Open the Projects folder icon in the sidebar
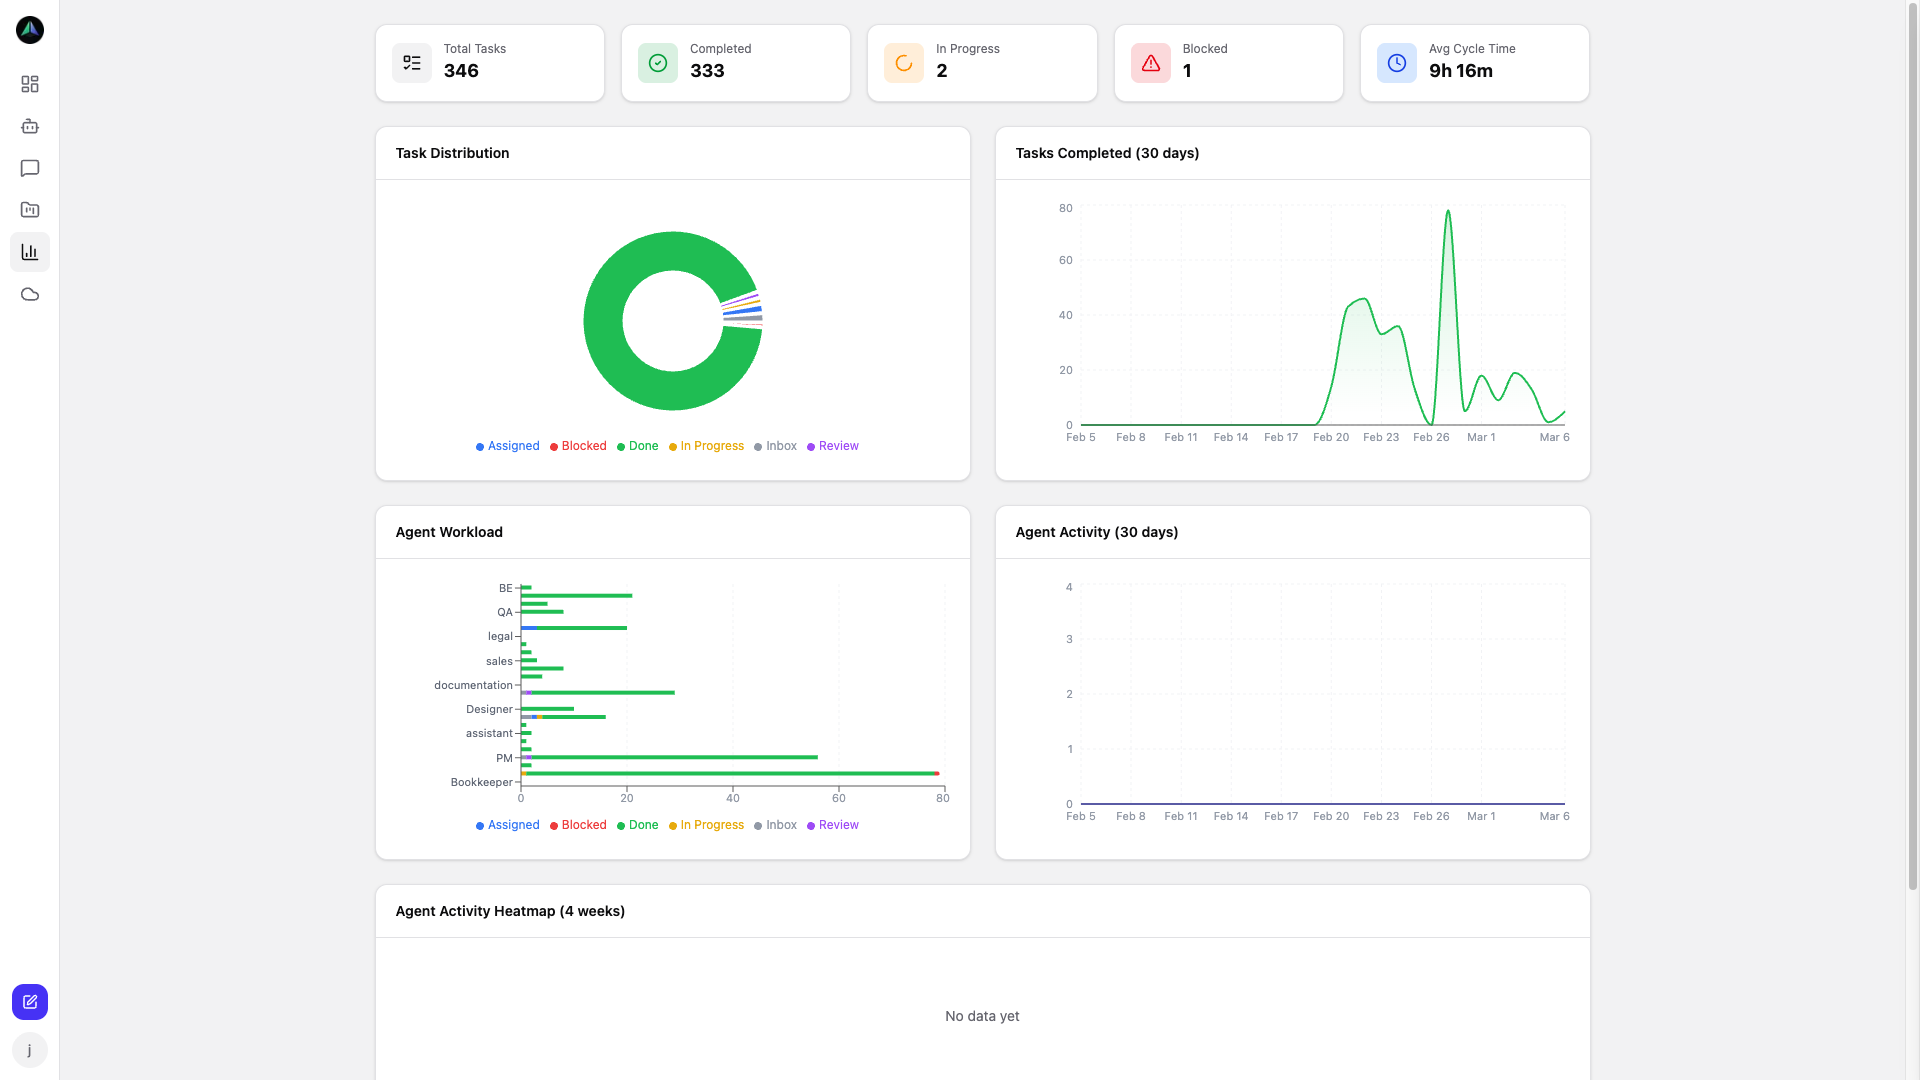Screen dimensions: 1920x1080 [29, 210]
